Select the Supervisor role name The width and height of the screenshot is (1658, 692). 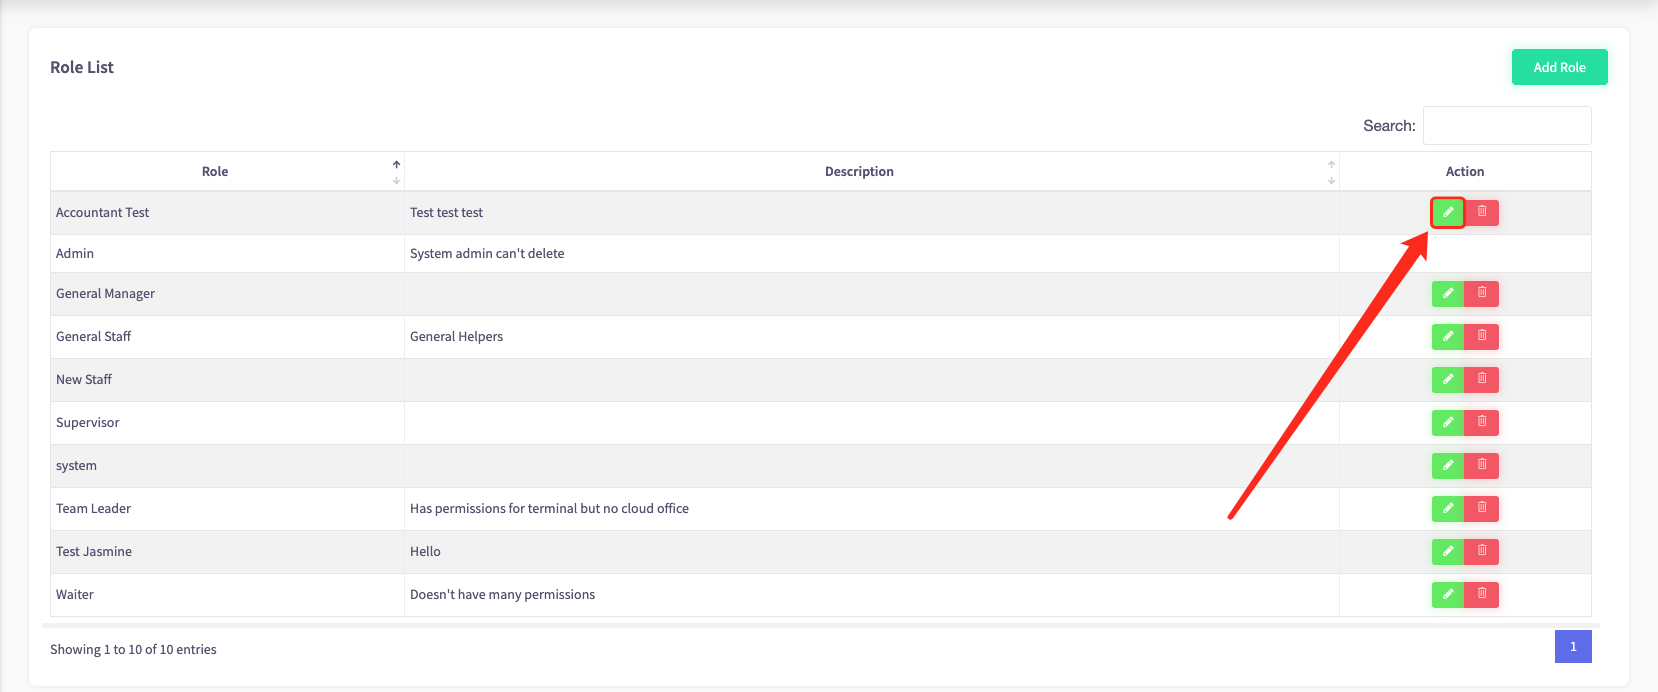click(x=87, y=422)
